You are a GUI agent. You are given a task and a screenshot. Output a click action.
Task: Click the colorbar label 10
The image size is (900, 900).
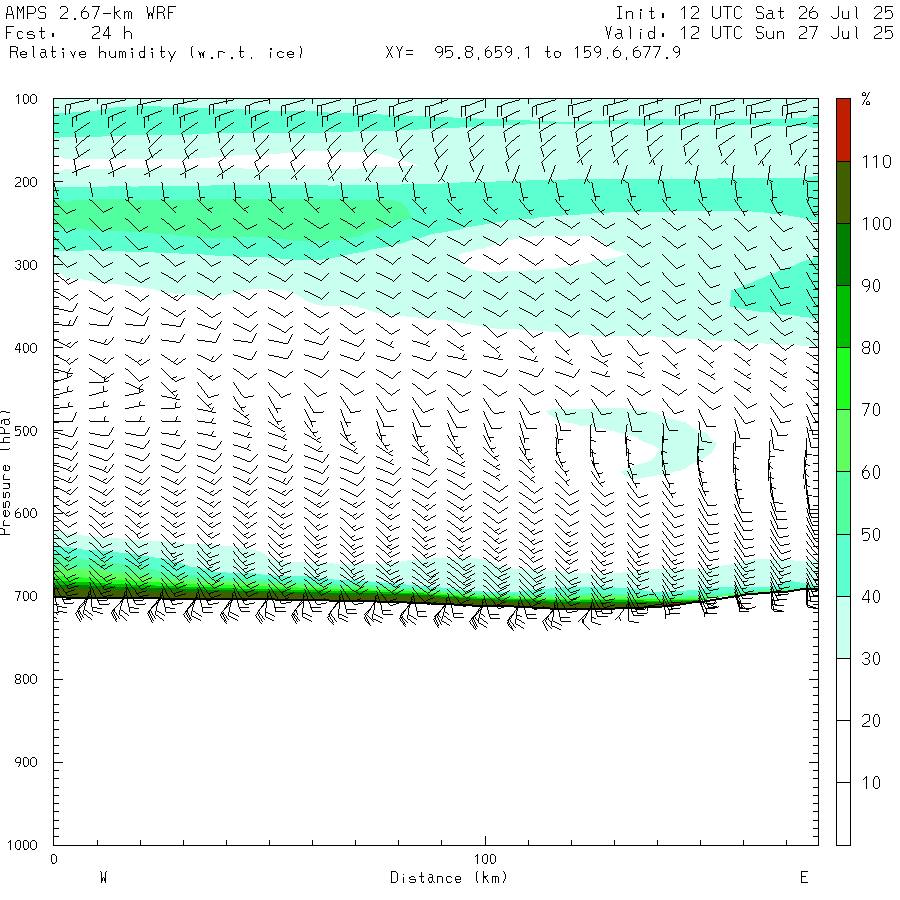[871, 782]
